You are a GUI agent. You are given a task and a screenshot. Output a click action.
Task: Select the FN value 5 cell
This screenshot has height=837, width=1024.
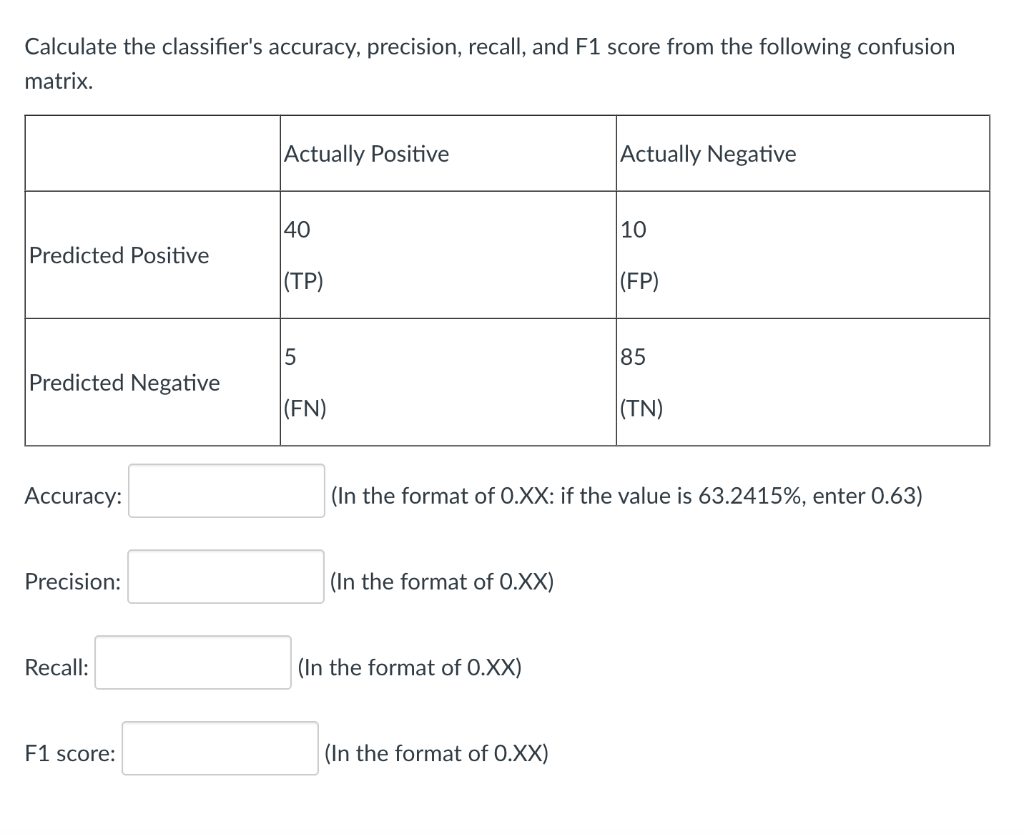point(290,356)
